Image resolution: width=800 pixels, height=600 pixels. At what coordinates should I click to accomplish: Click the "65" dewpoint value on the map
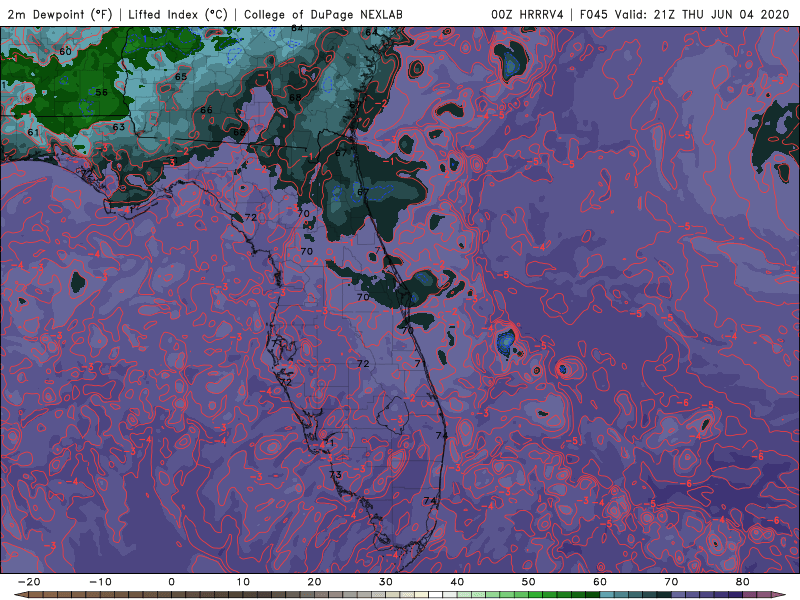(x=181, y=77)
